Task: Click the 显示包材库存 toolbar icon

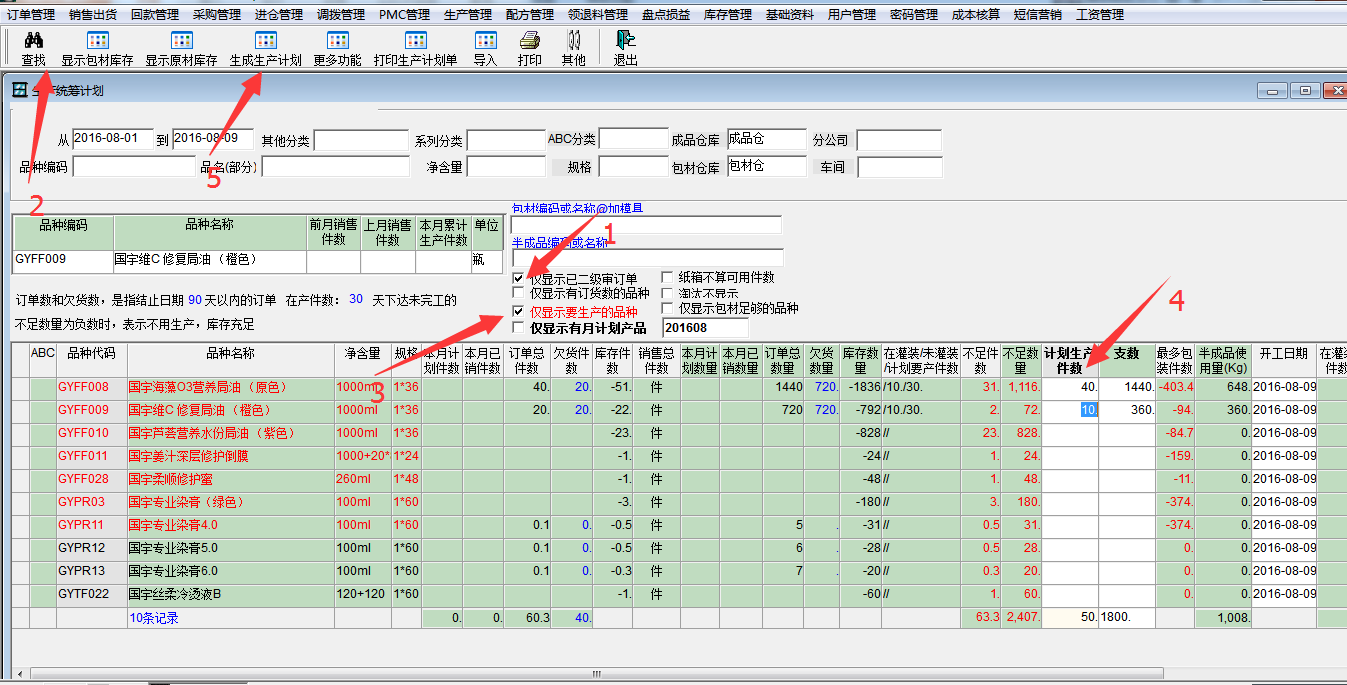Action: tap(97, 41)
